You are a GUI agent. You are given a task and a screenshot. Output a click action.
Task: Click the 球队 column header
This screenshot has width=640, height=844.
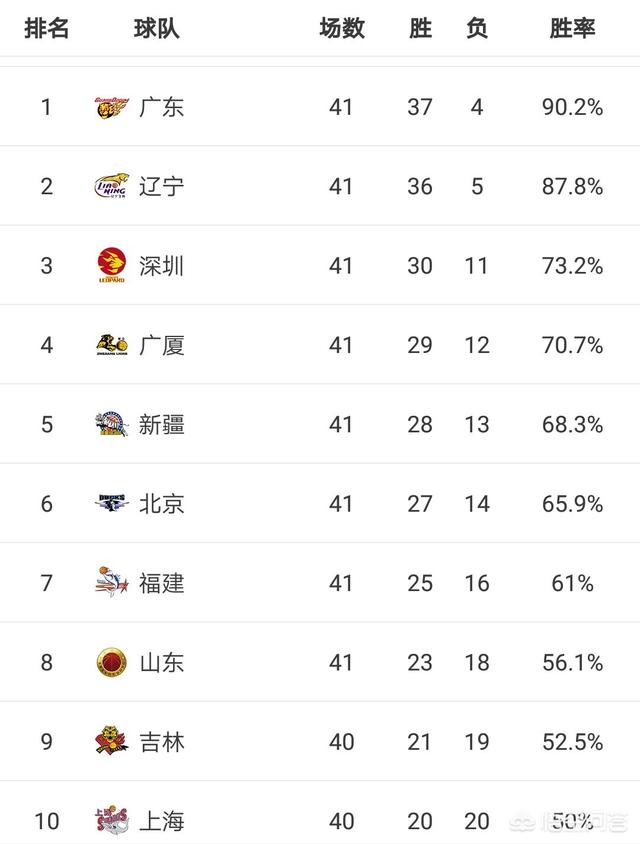(x=157, y=28)
